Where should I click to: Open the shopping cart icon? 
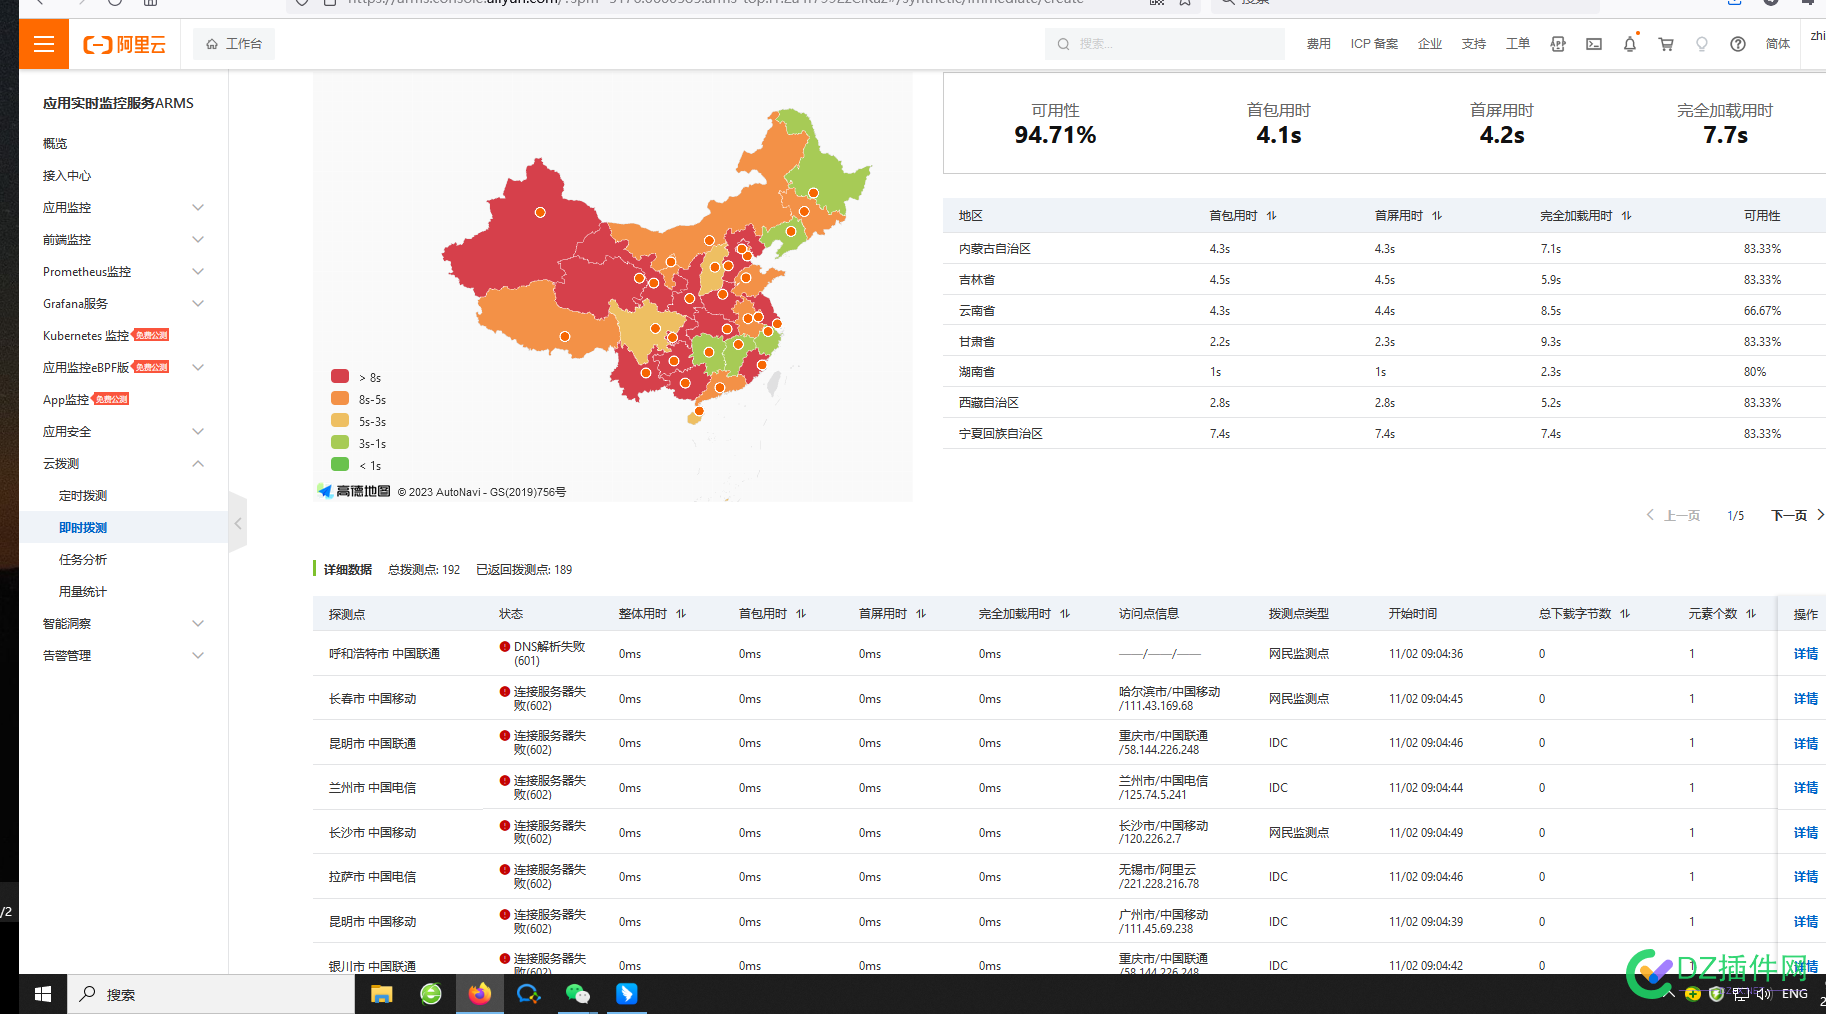coord(1666,44)
